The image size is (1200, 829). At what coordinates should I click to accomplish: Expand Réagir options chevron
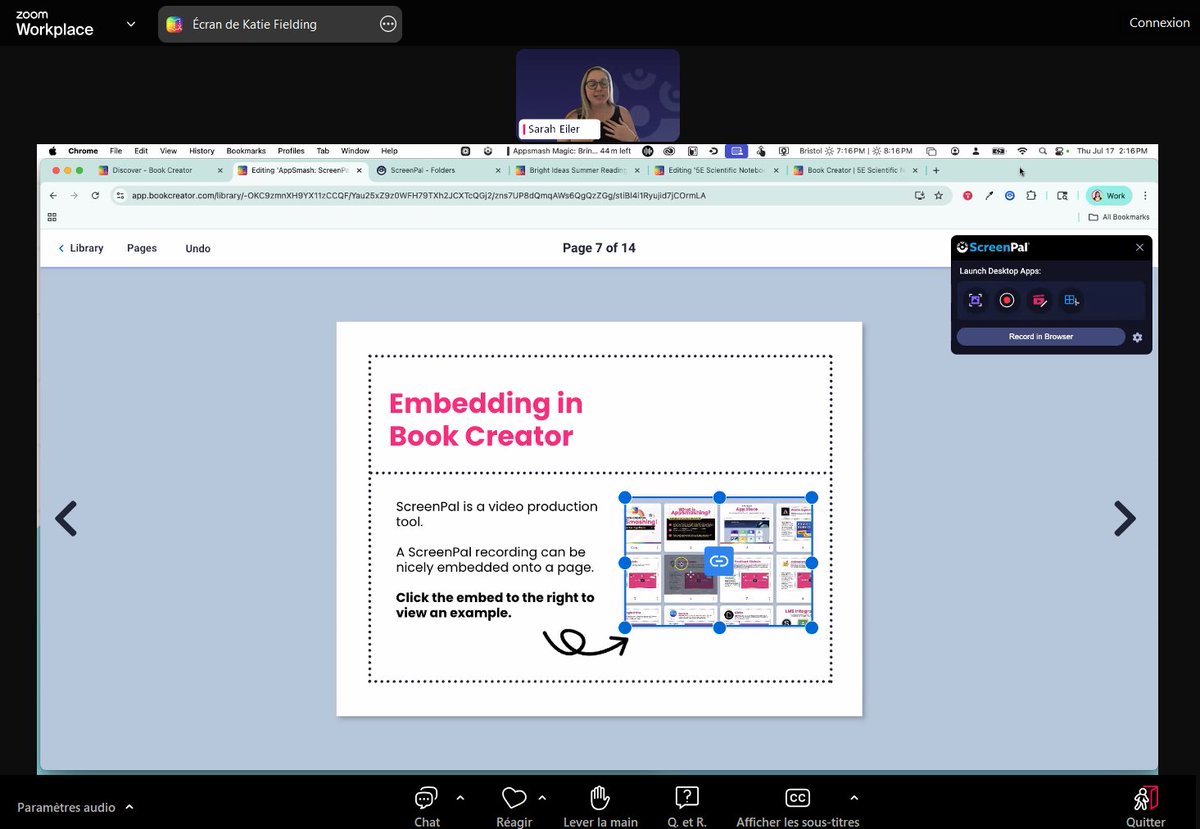click(542, 797)
